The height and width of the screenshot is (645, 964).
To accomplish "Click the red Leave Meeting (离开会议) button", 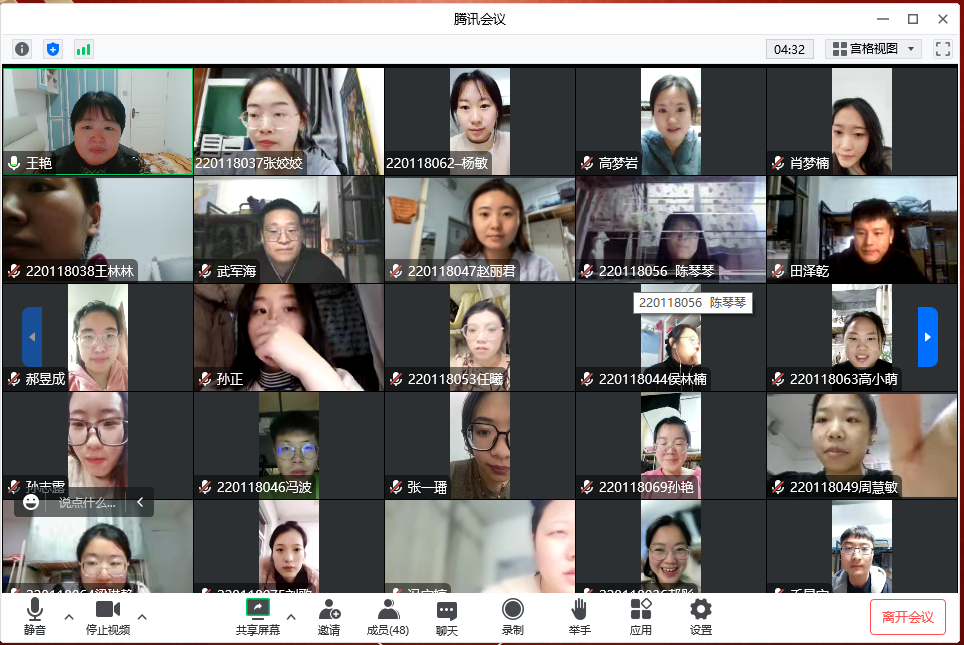I will pos(907,617).
